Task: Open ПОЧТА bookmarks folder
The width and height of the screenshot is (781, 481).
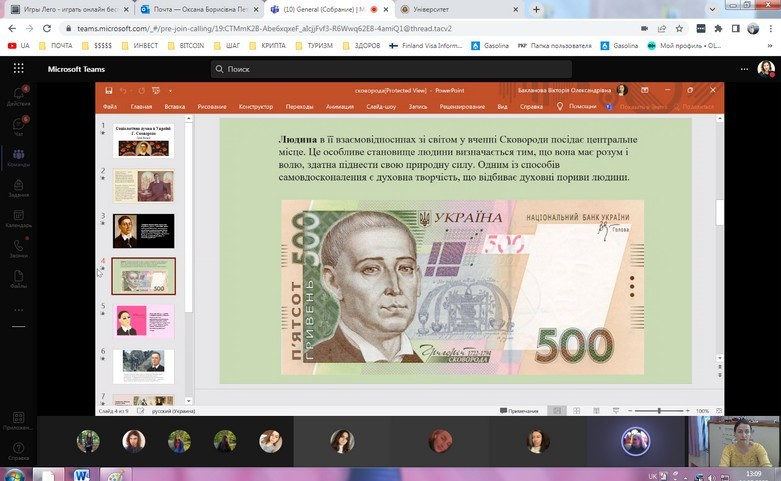Action: pyautogui.click(x=56, y=45)
